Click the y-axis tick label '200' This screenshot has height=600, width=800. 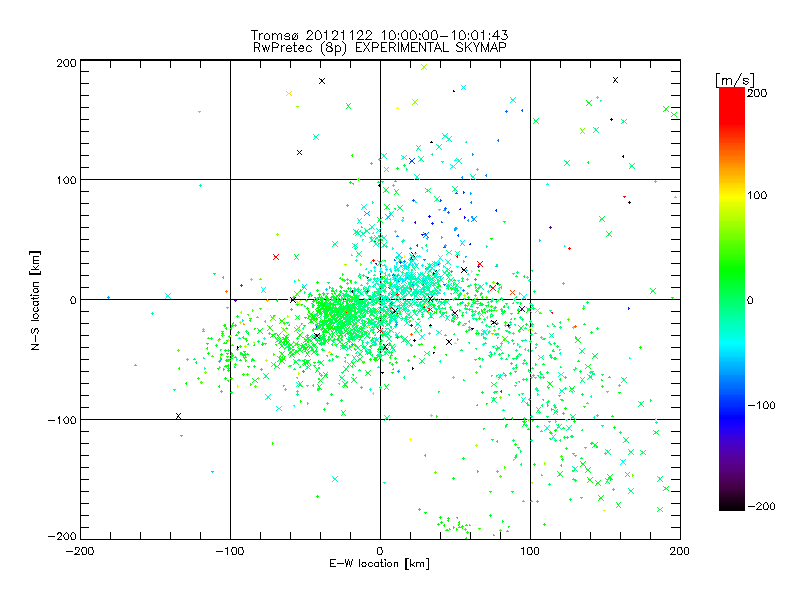pyautogui.click(x=66, y=63)
